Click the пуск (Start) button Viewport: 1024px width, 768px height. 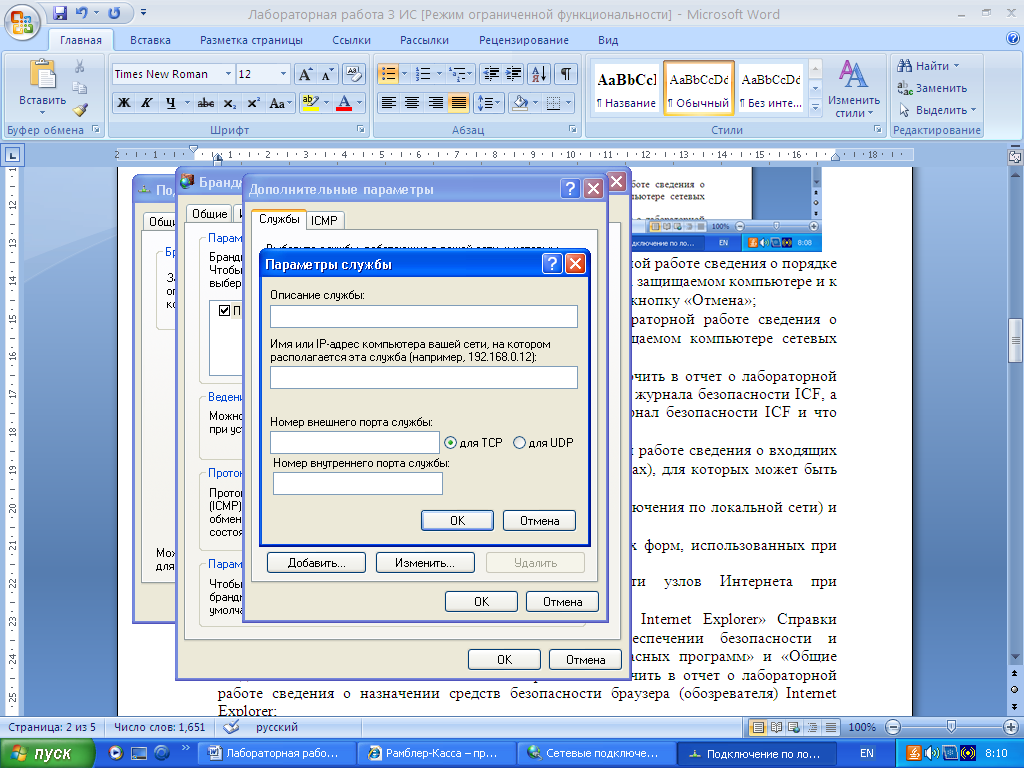47,753
